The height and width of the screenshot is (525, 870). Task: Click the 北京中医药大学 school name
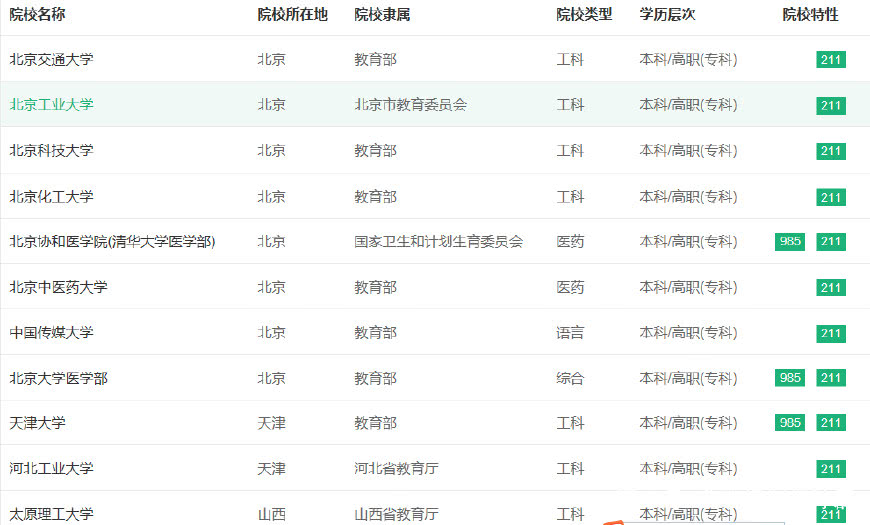click(59, 288)
